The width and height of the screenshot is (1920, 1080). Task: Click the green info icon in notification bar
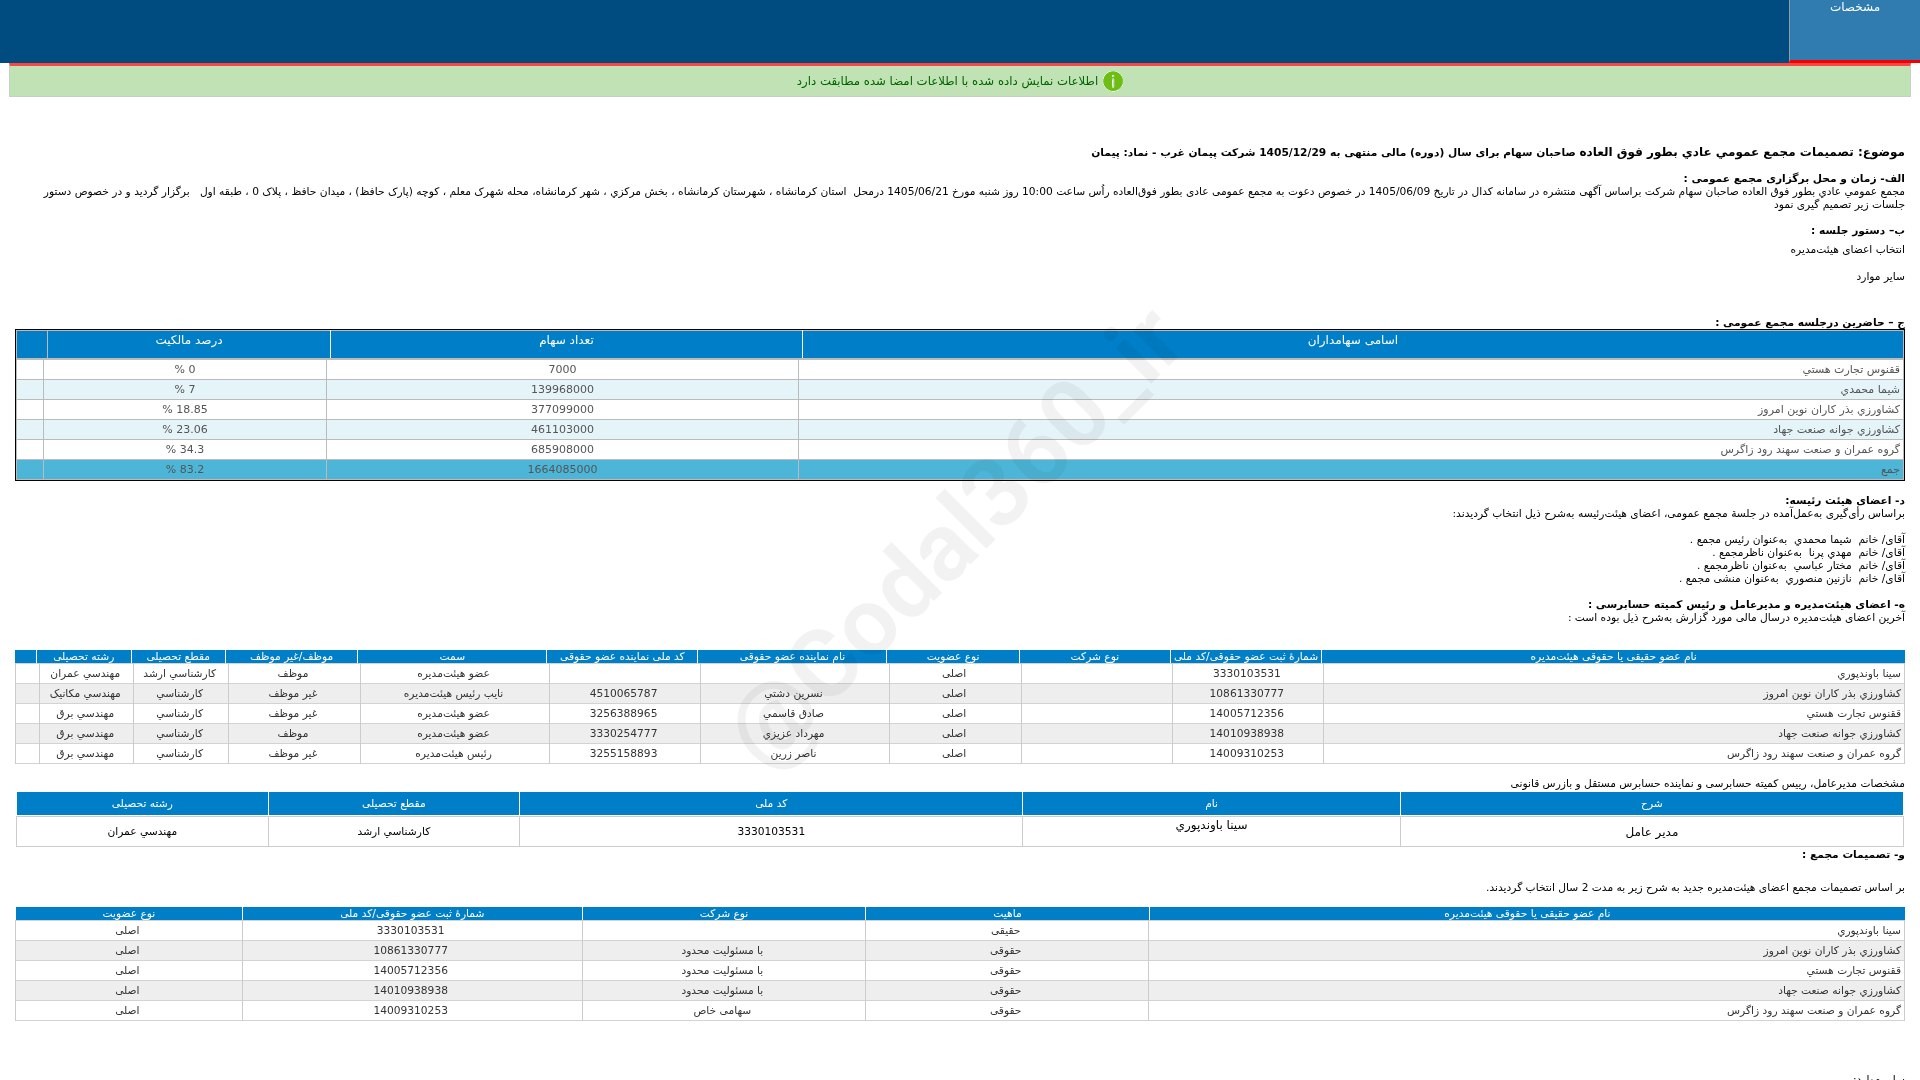[x=1113, y=81]
